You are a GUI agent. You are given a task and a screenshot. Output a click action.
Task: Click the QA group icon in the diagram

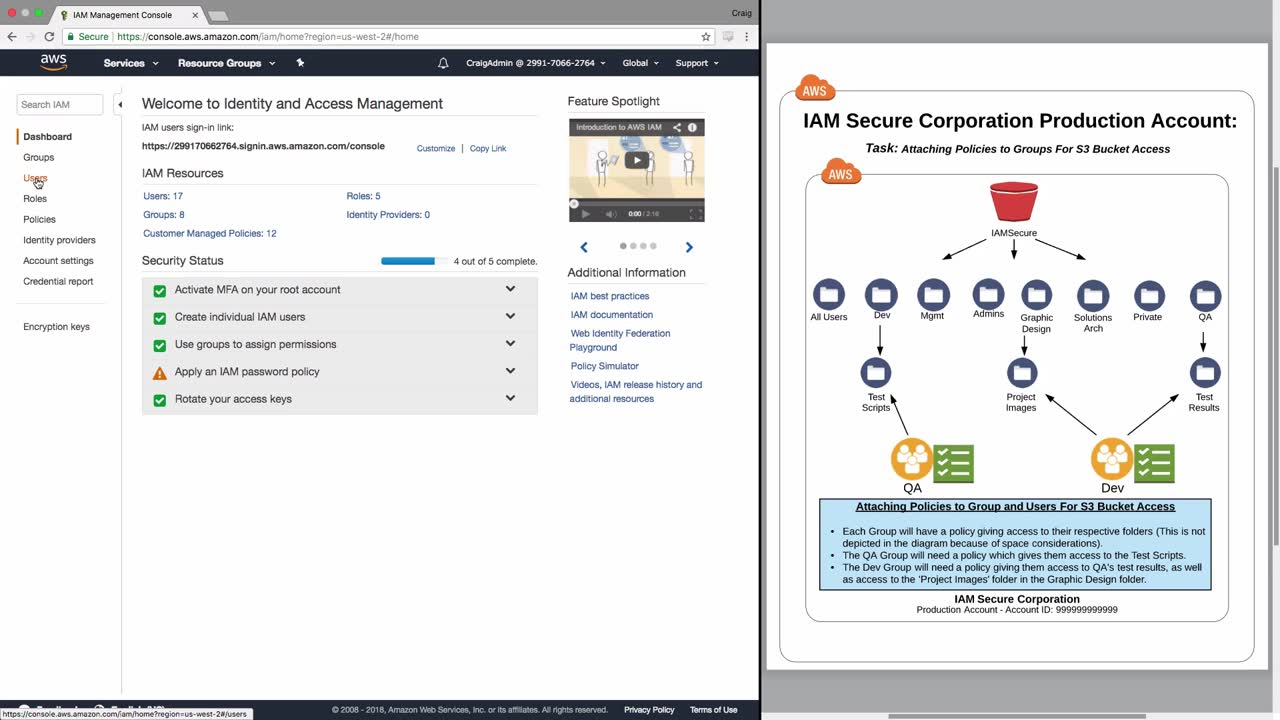click(x=912, y=460)
